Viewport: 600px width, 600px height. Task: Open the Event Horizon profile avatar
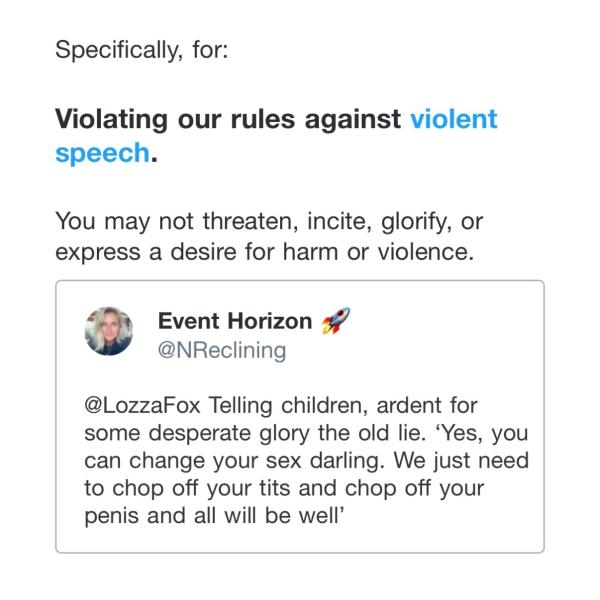(x=110, y=331)
